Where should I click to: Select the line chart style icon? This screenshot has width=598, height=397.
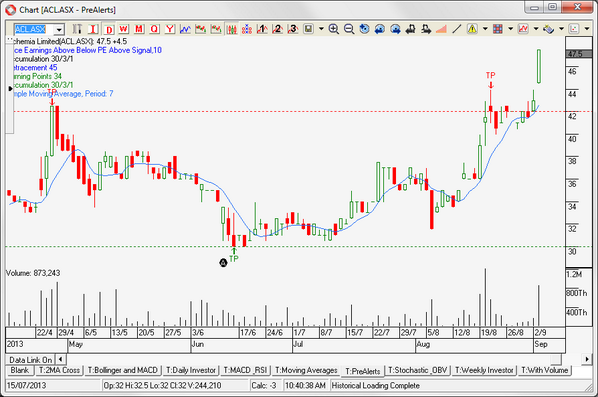[x=185, y=29]
